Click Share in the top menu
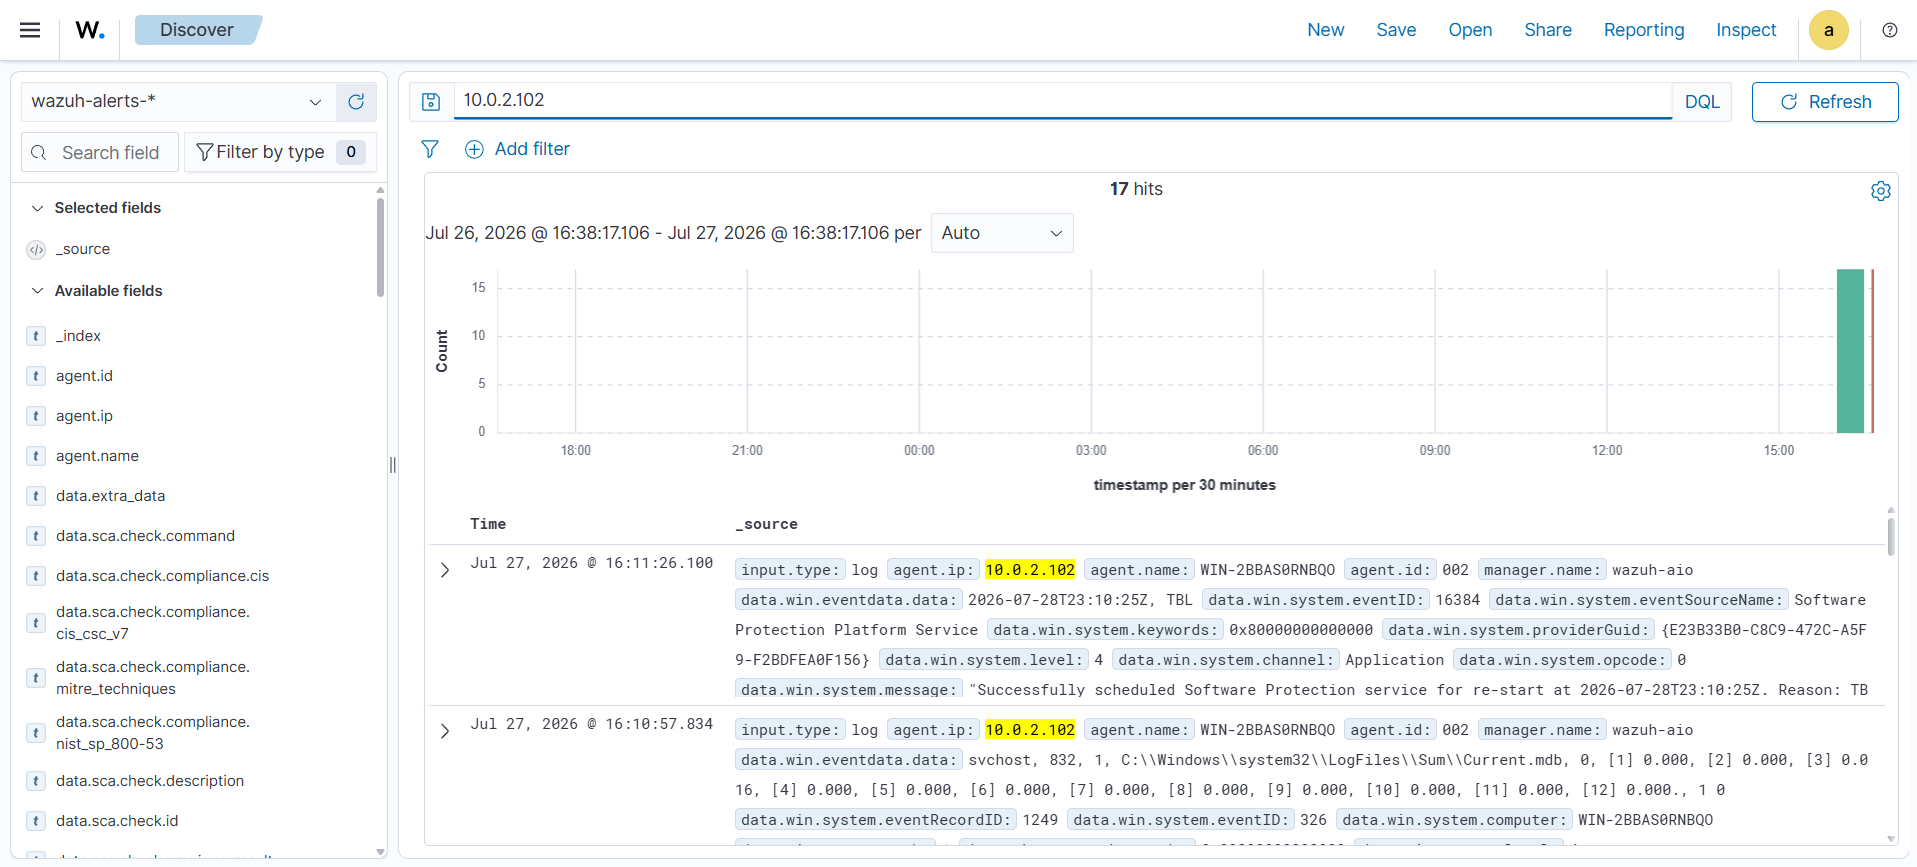 point(1548,30)
